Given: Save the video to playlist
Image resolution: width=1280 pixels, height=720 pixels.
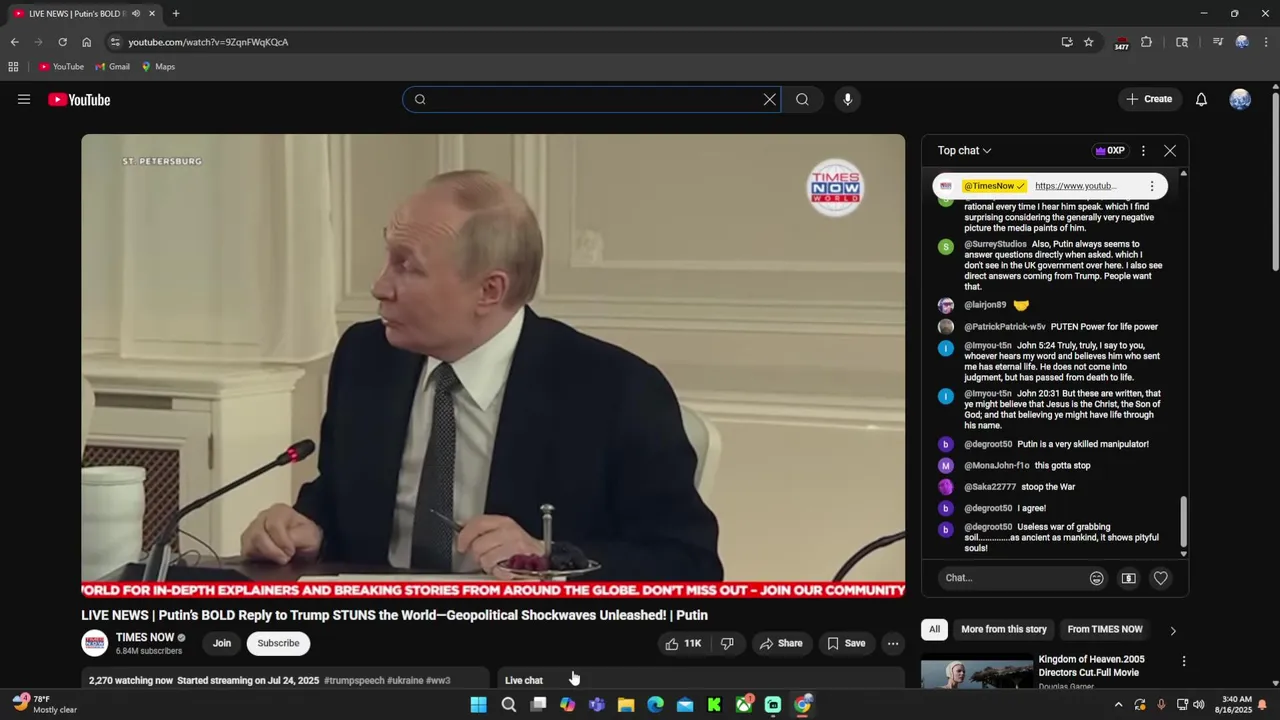Looking at the screenshot, I should (x=846, y=643).
